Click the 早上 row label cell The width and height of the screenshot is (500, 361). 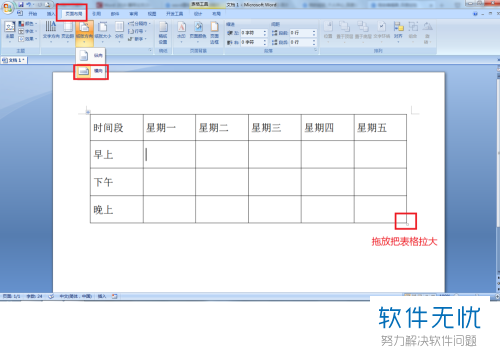coord(117,154)
